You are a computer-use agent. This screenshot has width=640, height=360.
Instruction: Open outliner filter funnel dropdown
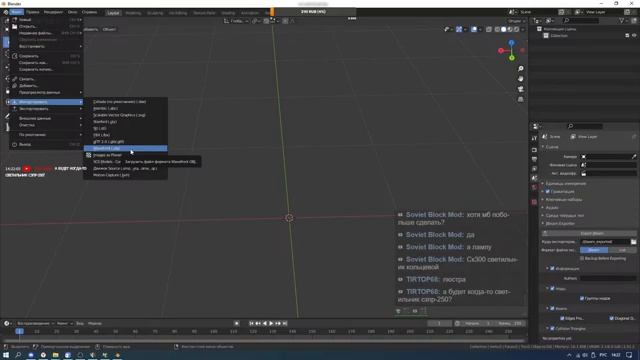point(623,20)
